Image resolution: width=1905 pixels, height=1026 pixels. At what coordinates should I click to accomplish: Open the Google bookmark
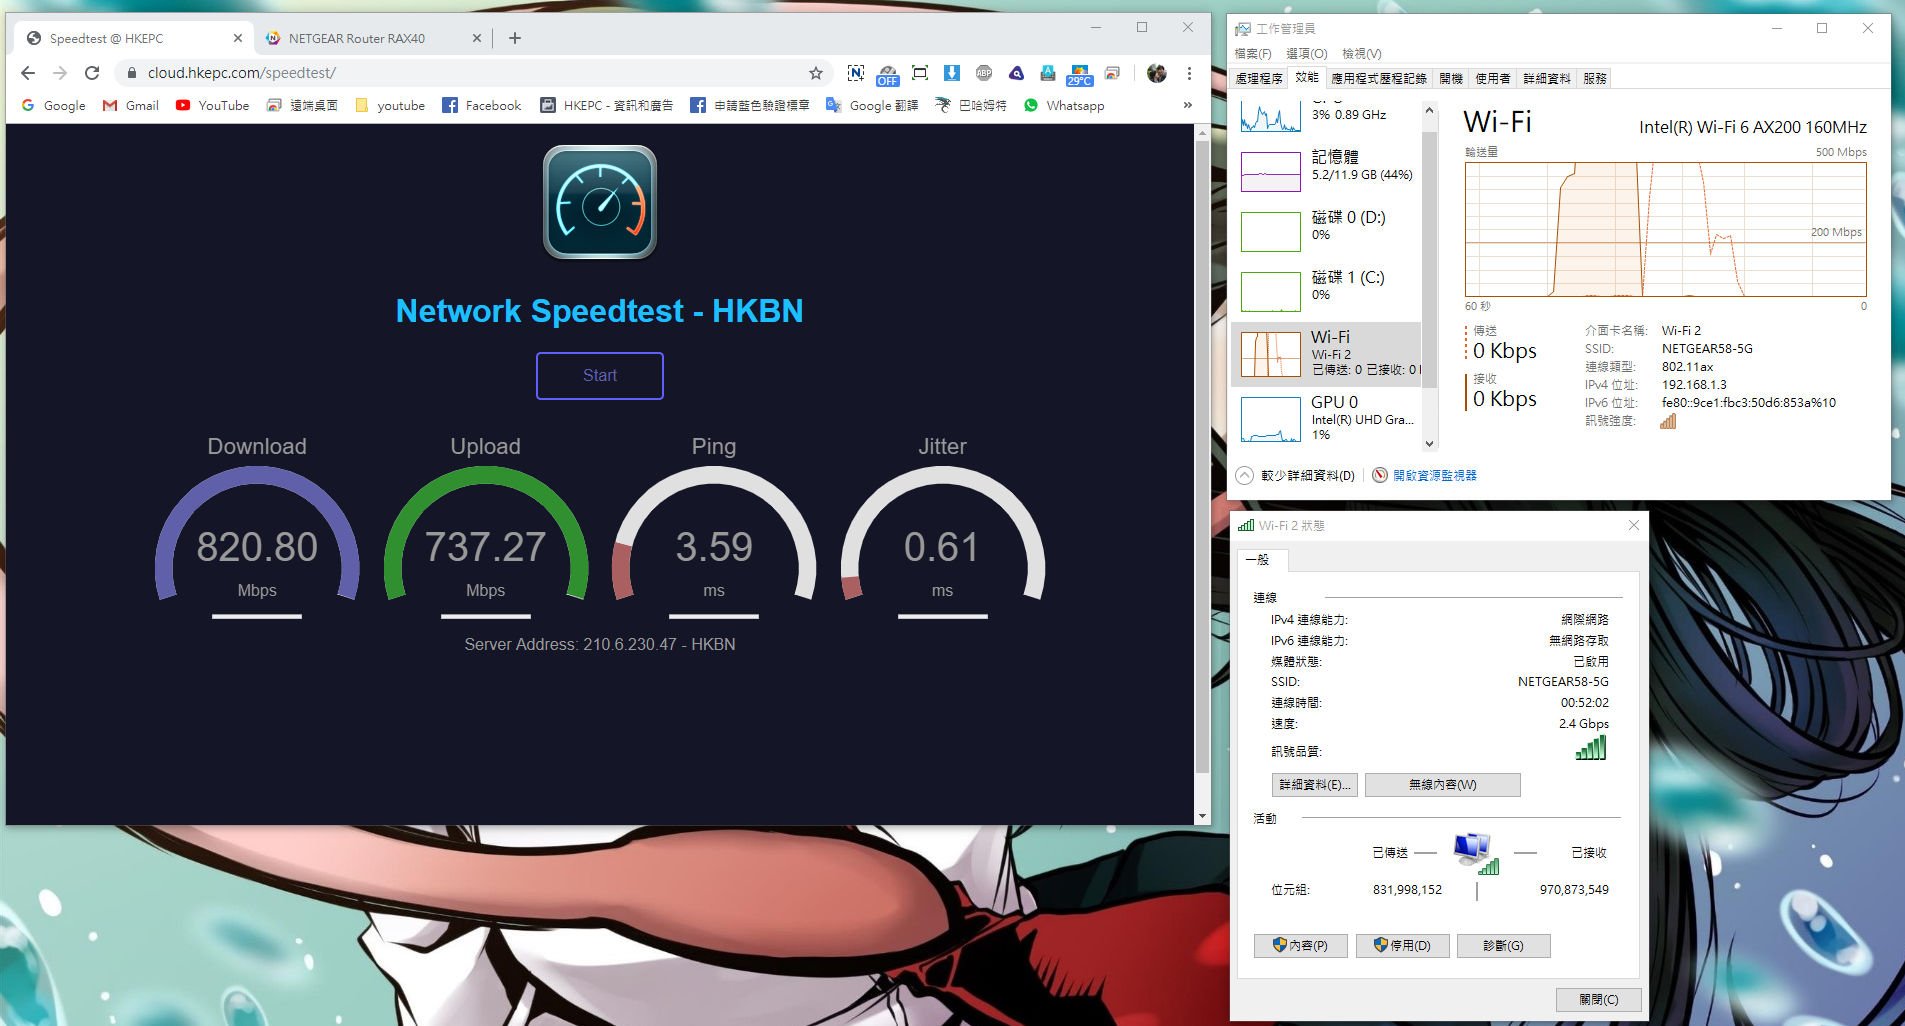(53, 105)
